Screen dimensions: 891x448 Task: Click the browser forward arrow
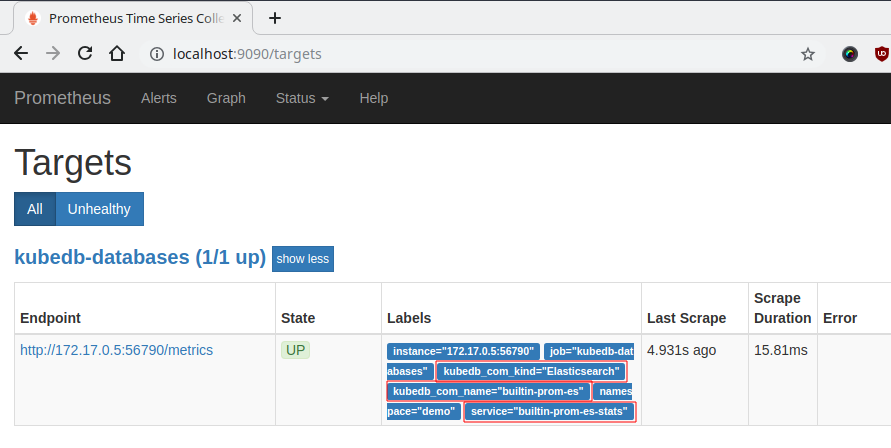point(53,54)
